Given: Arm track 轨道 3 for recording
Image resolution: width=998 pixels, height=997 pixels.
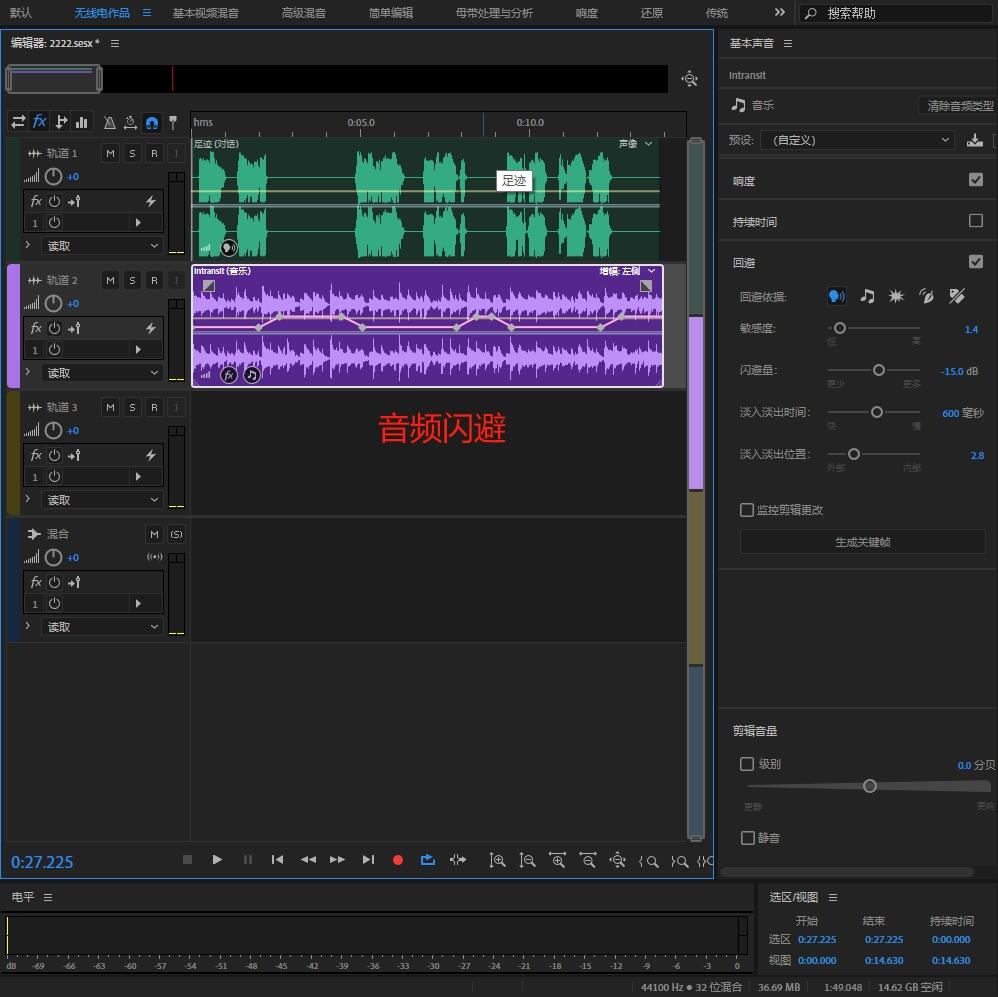Looking at the screenshot, I should click(154, 407).
